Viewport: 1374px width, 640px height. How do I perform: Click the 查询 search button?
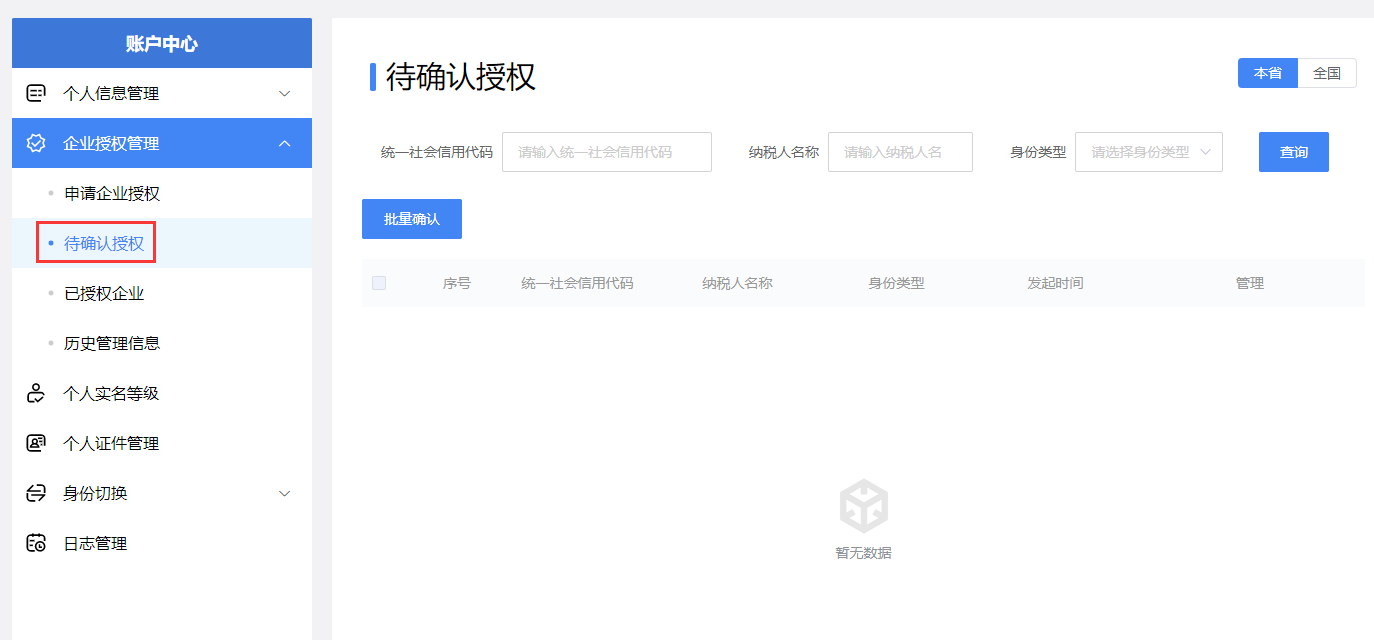tap(1293, 152)
